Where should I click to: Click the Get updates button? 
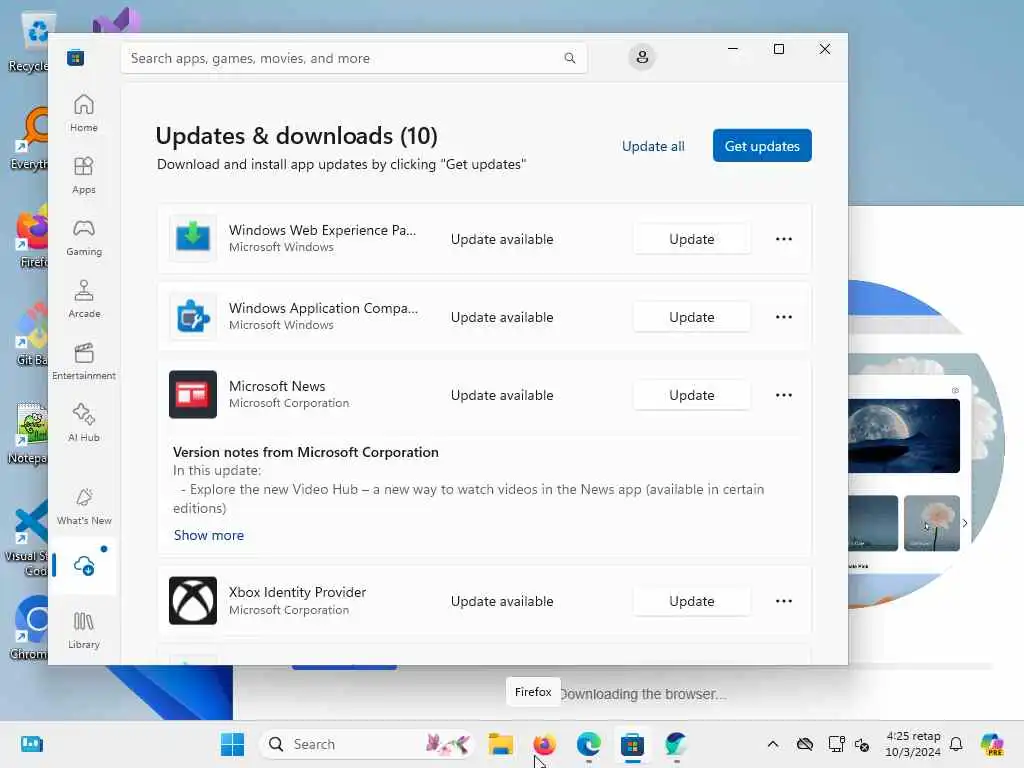tap(762, 146)
